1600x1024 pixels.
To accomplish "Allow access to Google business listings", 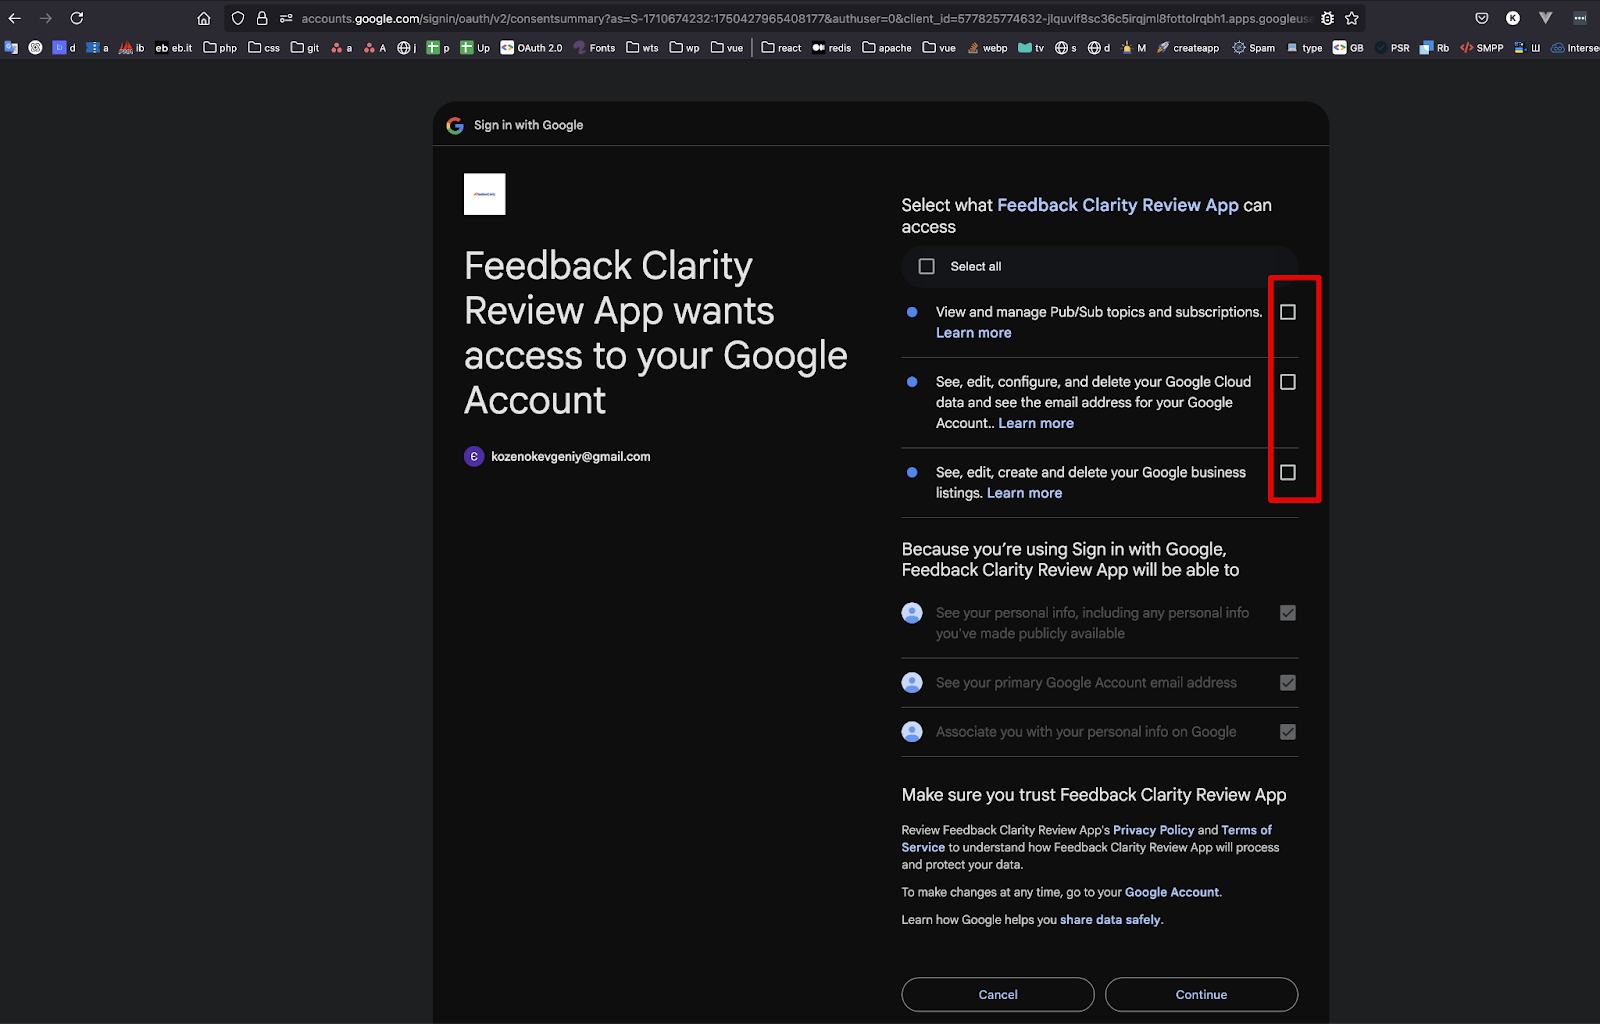I will [1288, 473].
